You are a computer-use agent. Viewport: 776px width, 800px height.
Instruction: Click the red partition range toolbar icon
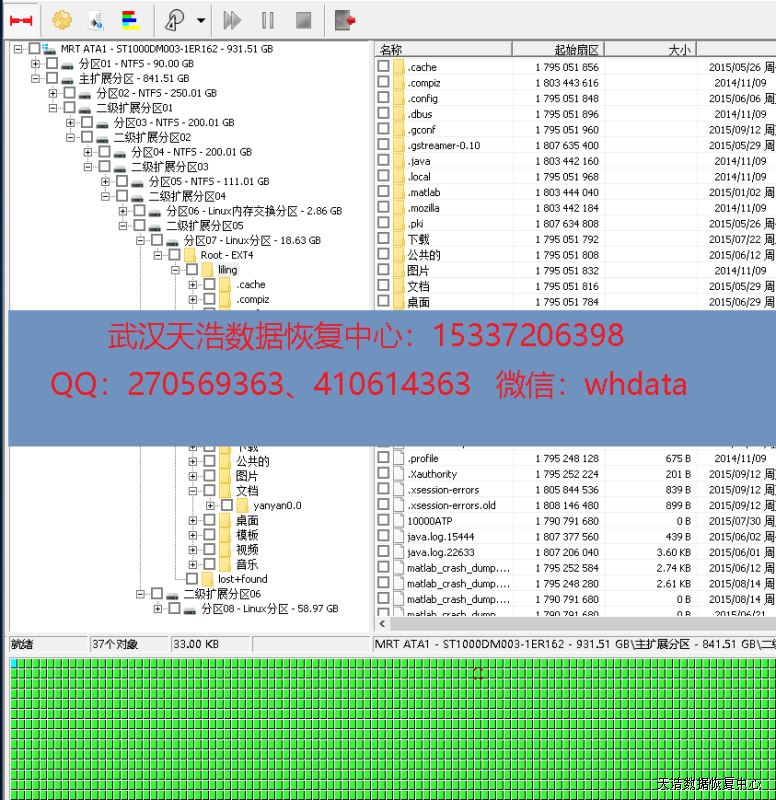coord(22,19)
